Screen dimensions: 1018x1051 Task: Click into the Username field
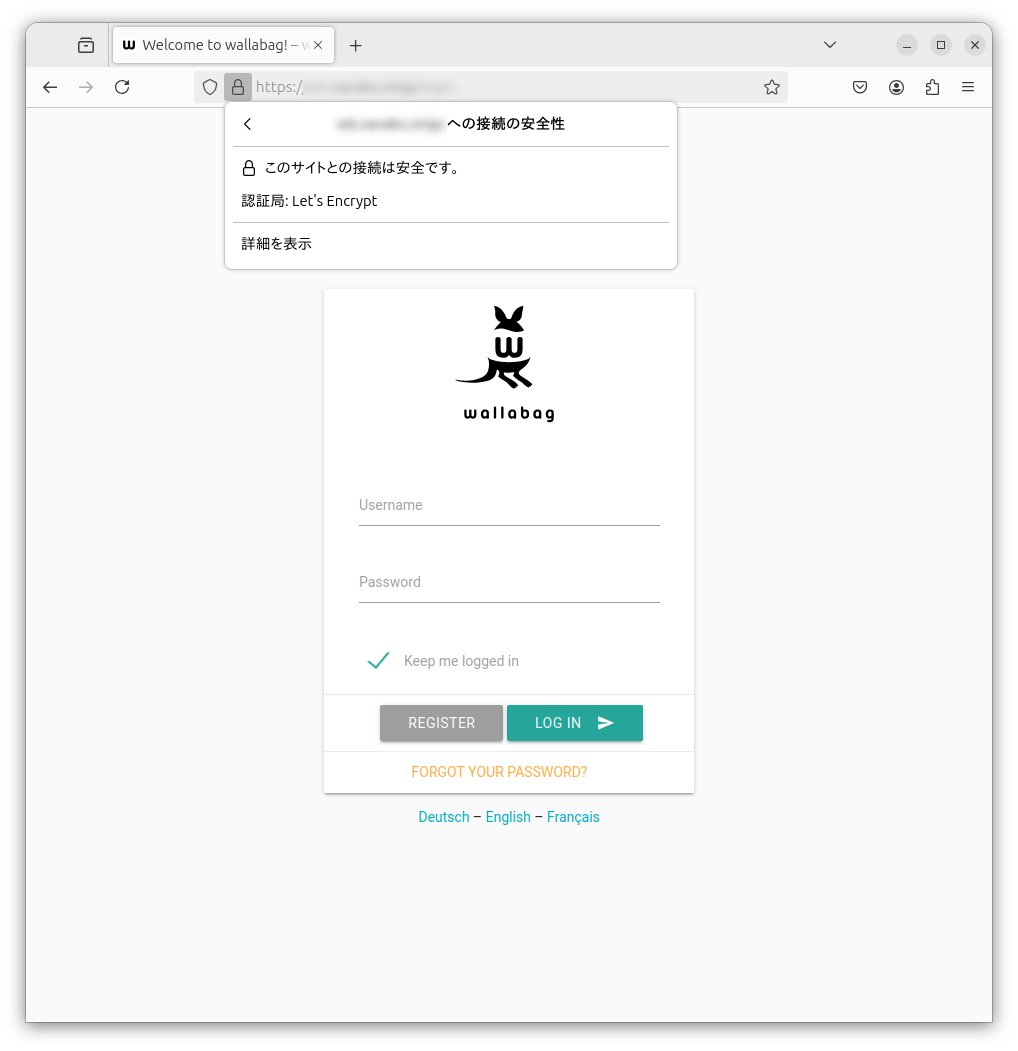click(x=509, y=507)
